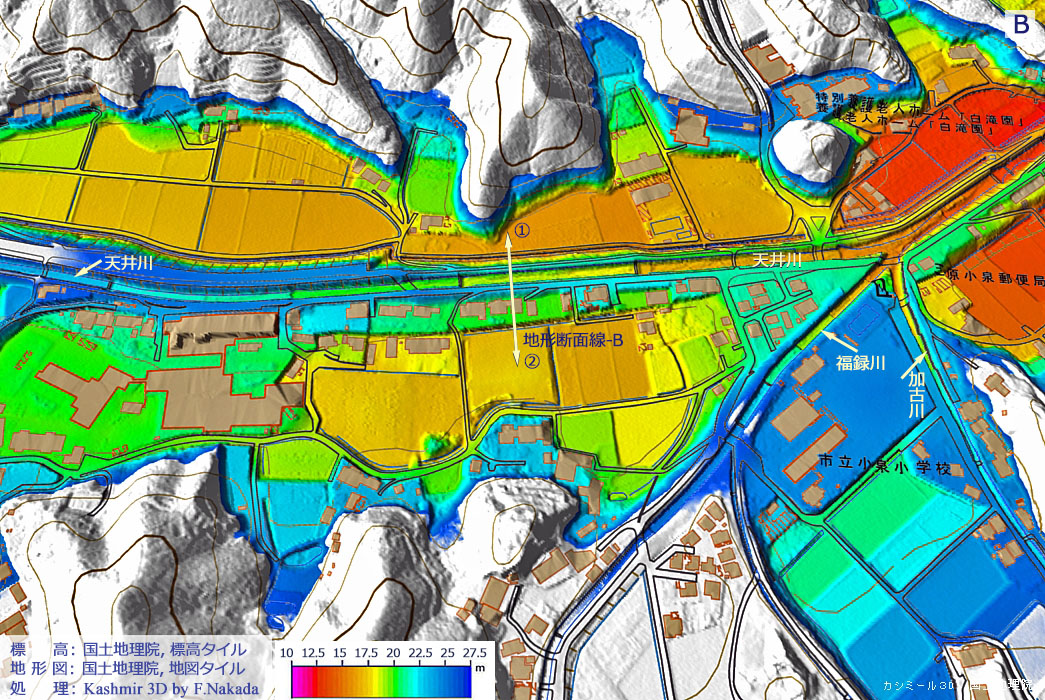Click the 福録川 river label
1045x700 pixels.
point(861,362)
